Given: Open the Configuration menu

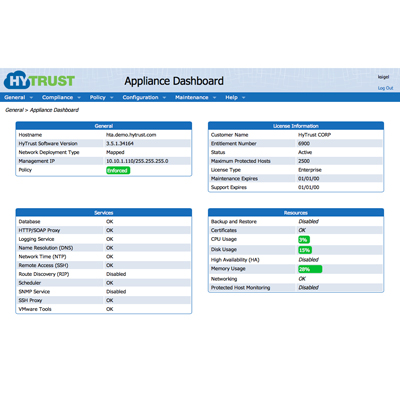Looking at the screenshot, I should [x=140, y=97].
